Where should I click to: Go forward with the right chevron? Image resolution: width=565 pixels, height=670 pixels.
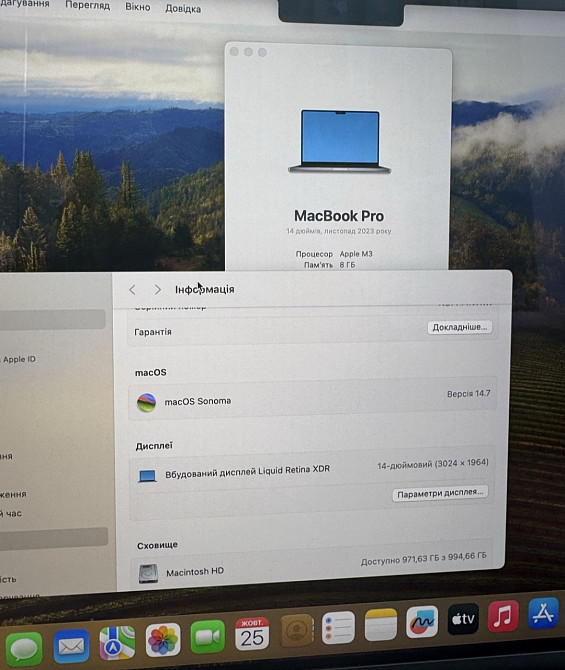[x=158, y=290]
